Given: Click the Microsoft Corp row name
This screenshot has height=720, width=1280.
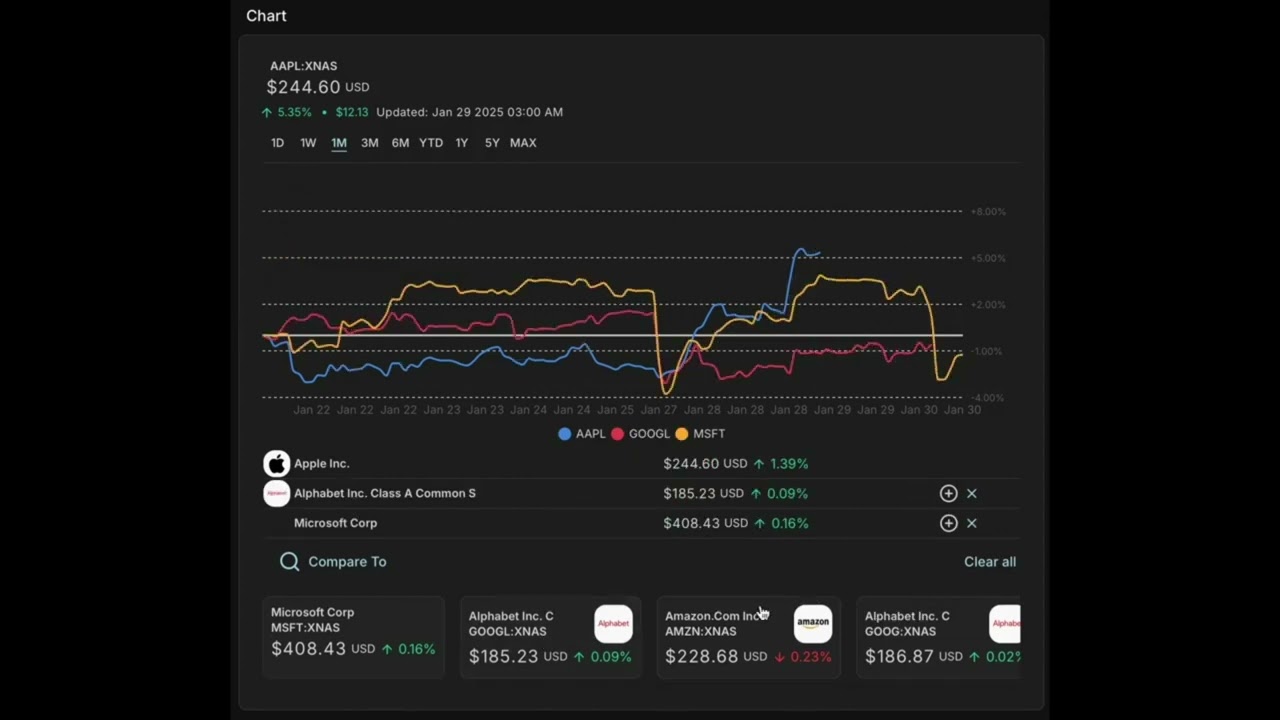Looking at the screenshot, I should point(335,523).
